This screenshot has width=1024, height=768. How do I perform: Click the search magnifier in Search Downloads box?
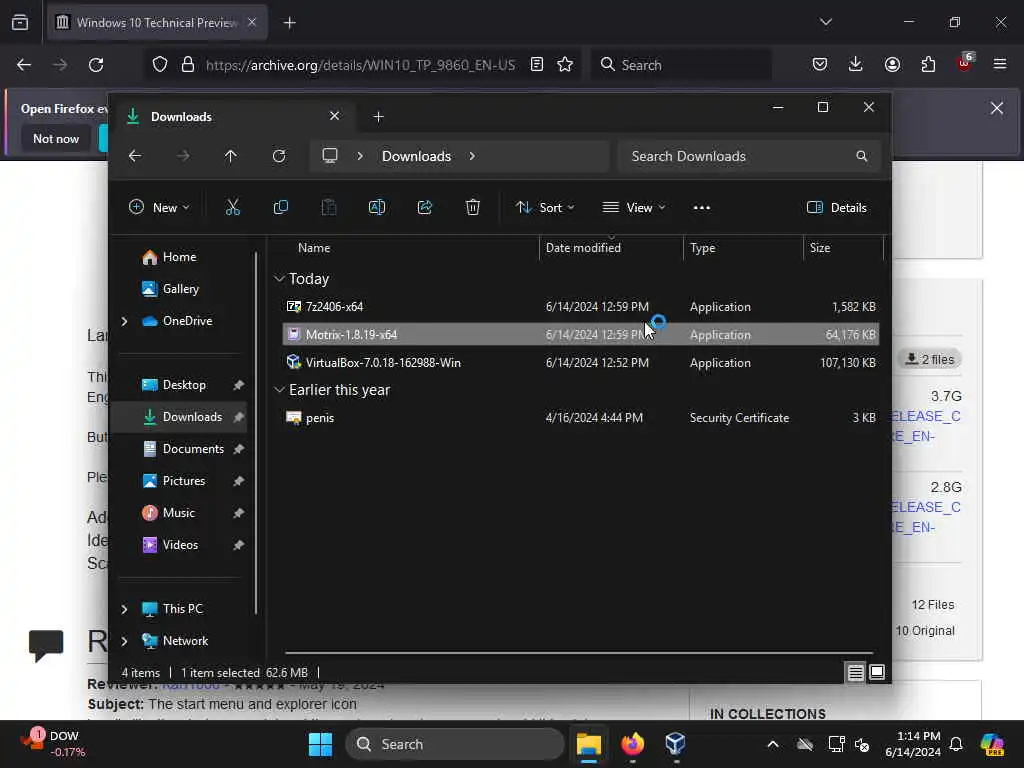pos(862,156)
